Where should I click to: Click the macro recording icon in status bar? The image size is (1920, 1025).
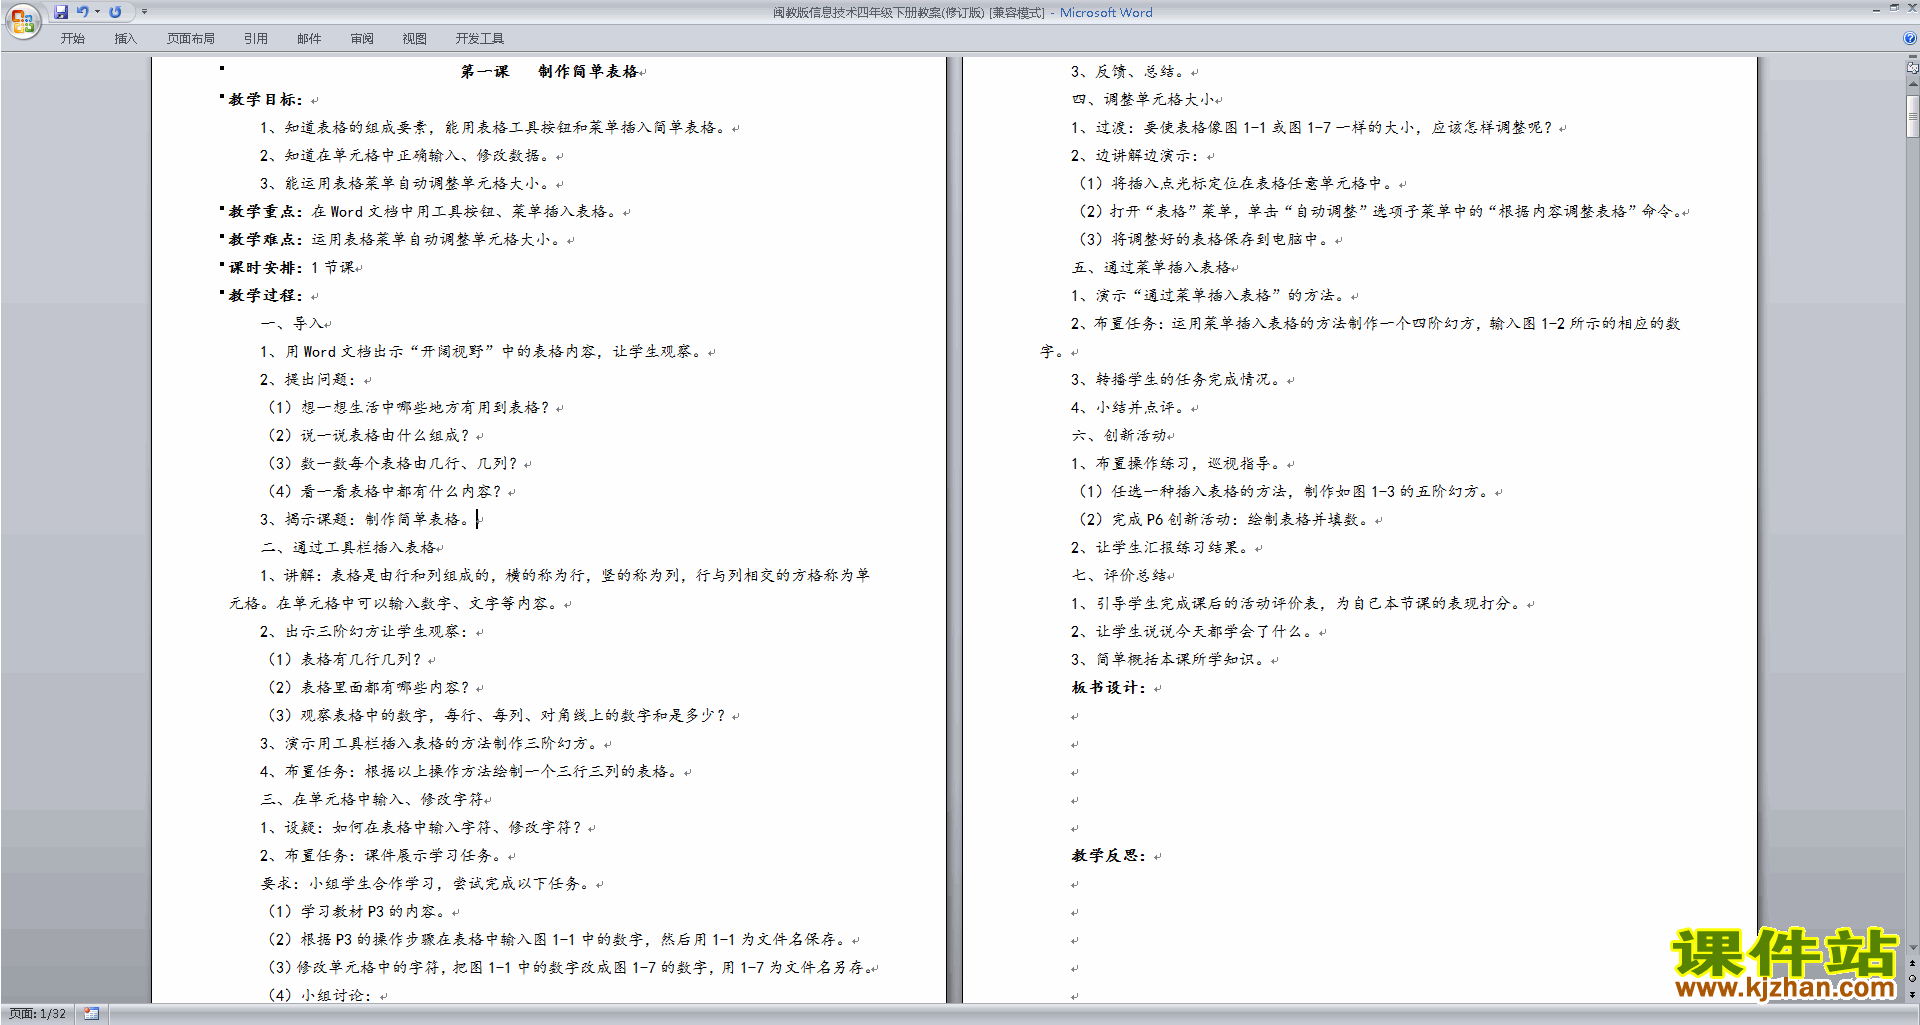[x=92, y=1014]
